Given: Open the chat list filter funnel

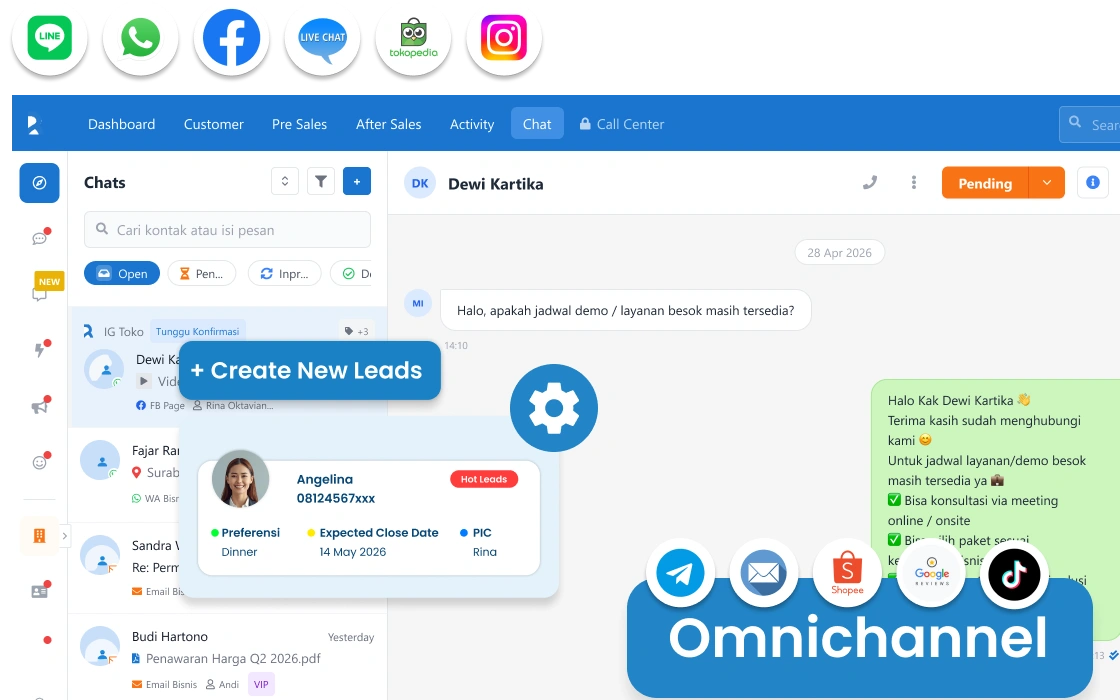Looking at the screenshot, I should tap(321, 181).
